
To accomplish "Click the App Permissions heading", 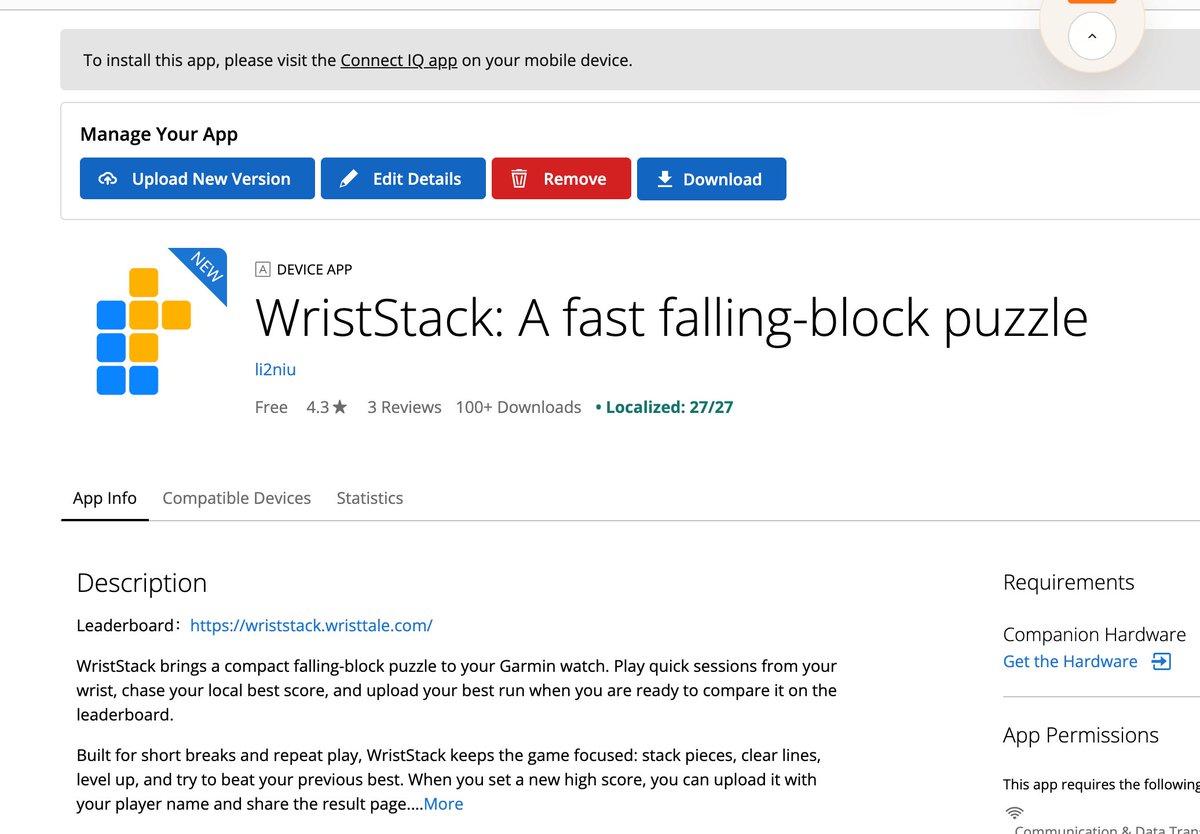I will pos(1081,736).
